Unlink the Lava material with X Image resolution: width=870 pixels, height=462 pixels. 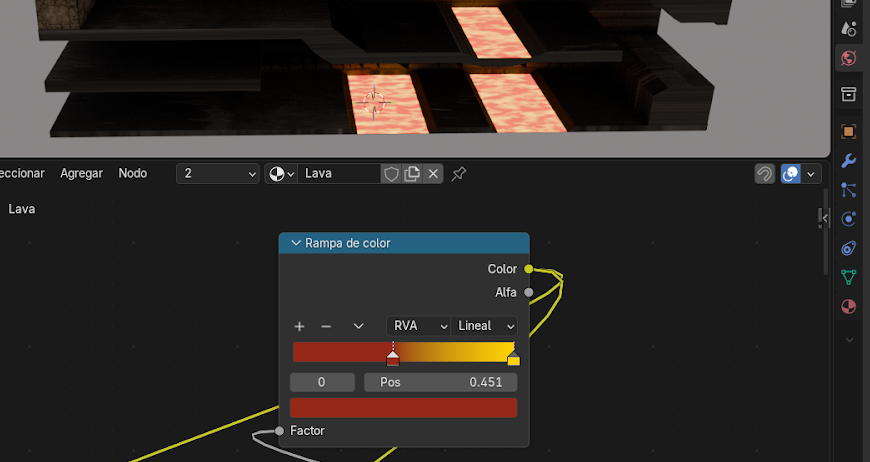pyautogui.click(x=433, y=174)
